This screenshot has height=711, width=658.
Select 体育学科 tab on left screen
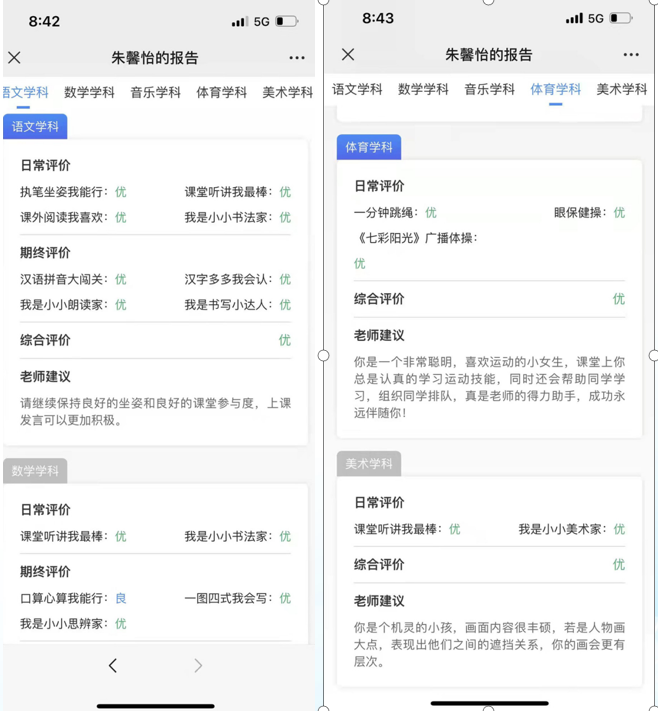[x=222, y=93]
